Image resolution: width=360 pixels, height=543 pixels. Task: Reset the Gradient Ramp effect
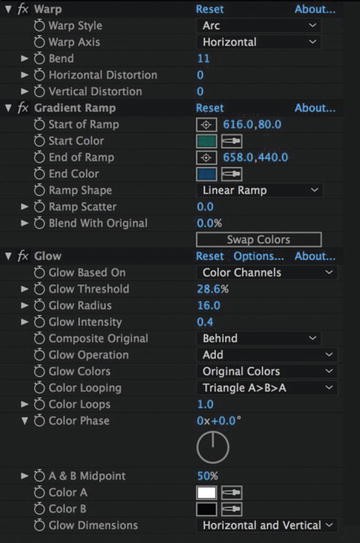coord(210,108)
